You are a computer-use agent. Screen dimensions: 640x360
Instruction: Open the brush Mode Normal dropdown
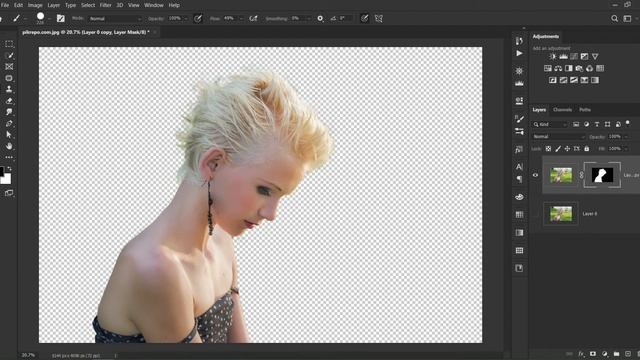coord(115,19)
